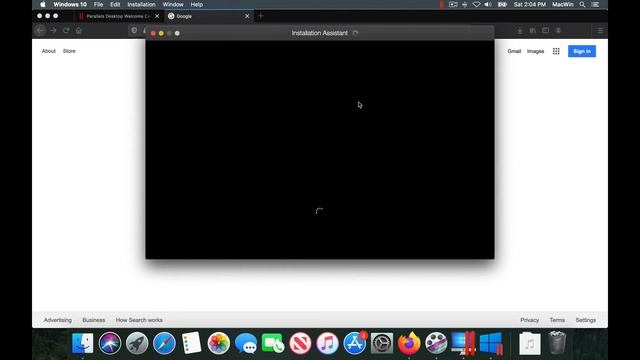Click Parallels icon in menu bar
The width and height of the screenshot is (640, 360).
442,4
